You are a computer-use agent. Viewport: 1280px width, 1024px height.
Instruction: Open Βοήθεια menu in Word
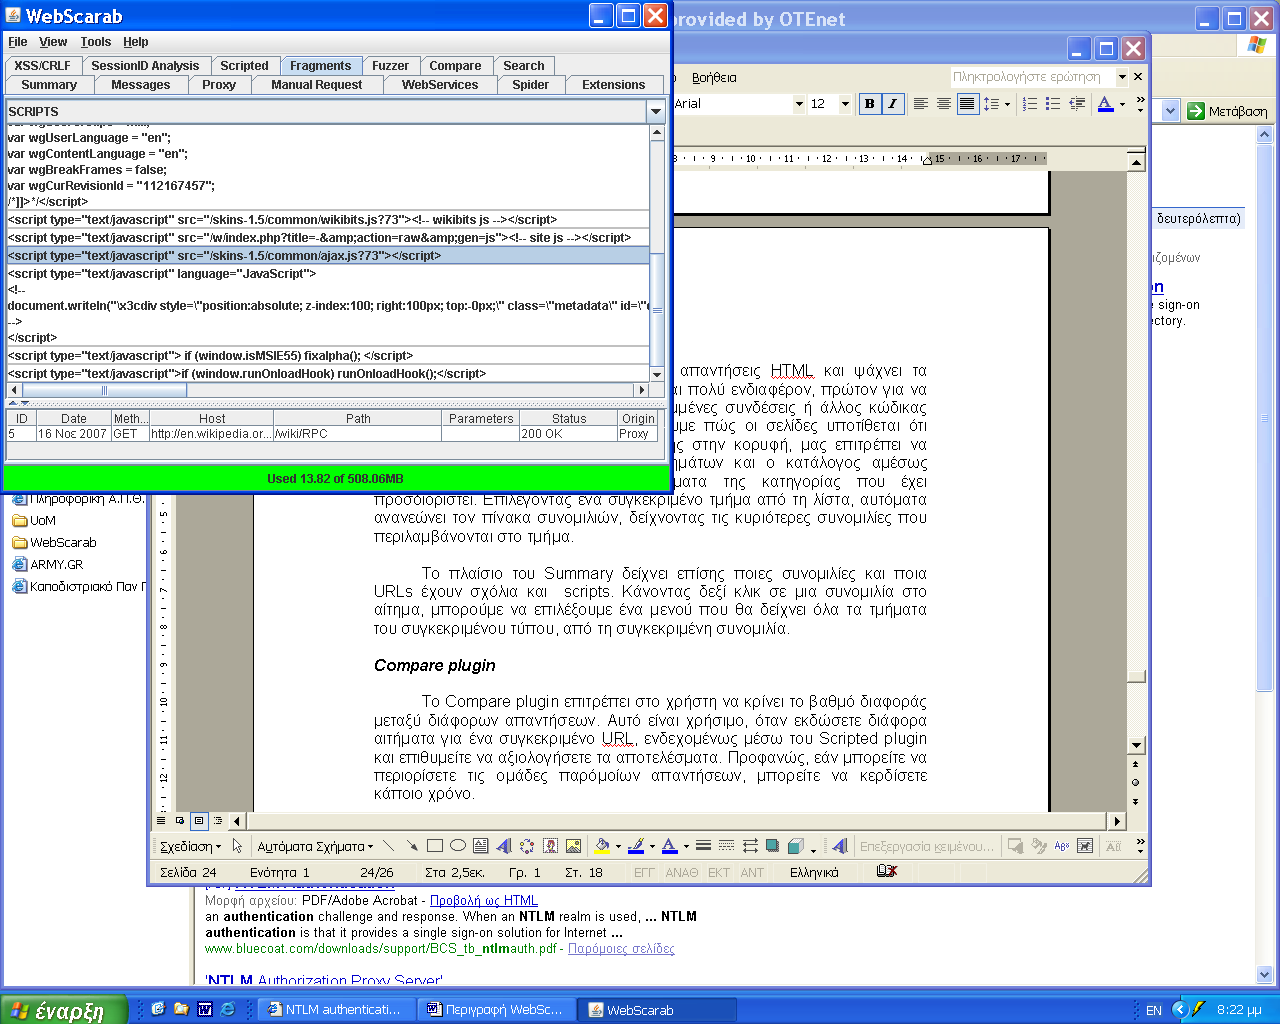tap(714, 78)
